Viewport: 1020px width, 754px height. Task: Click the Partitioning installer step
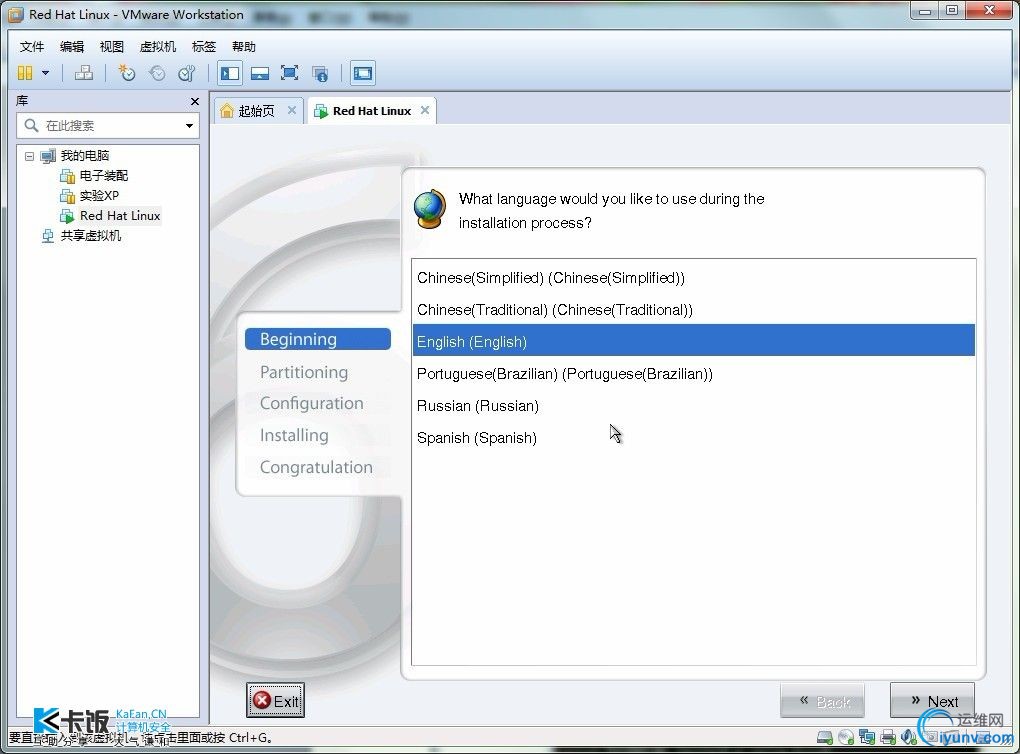304,372
